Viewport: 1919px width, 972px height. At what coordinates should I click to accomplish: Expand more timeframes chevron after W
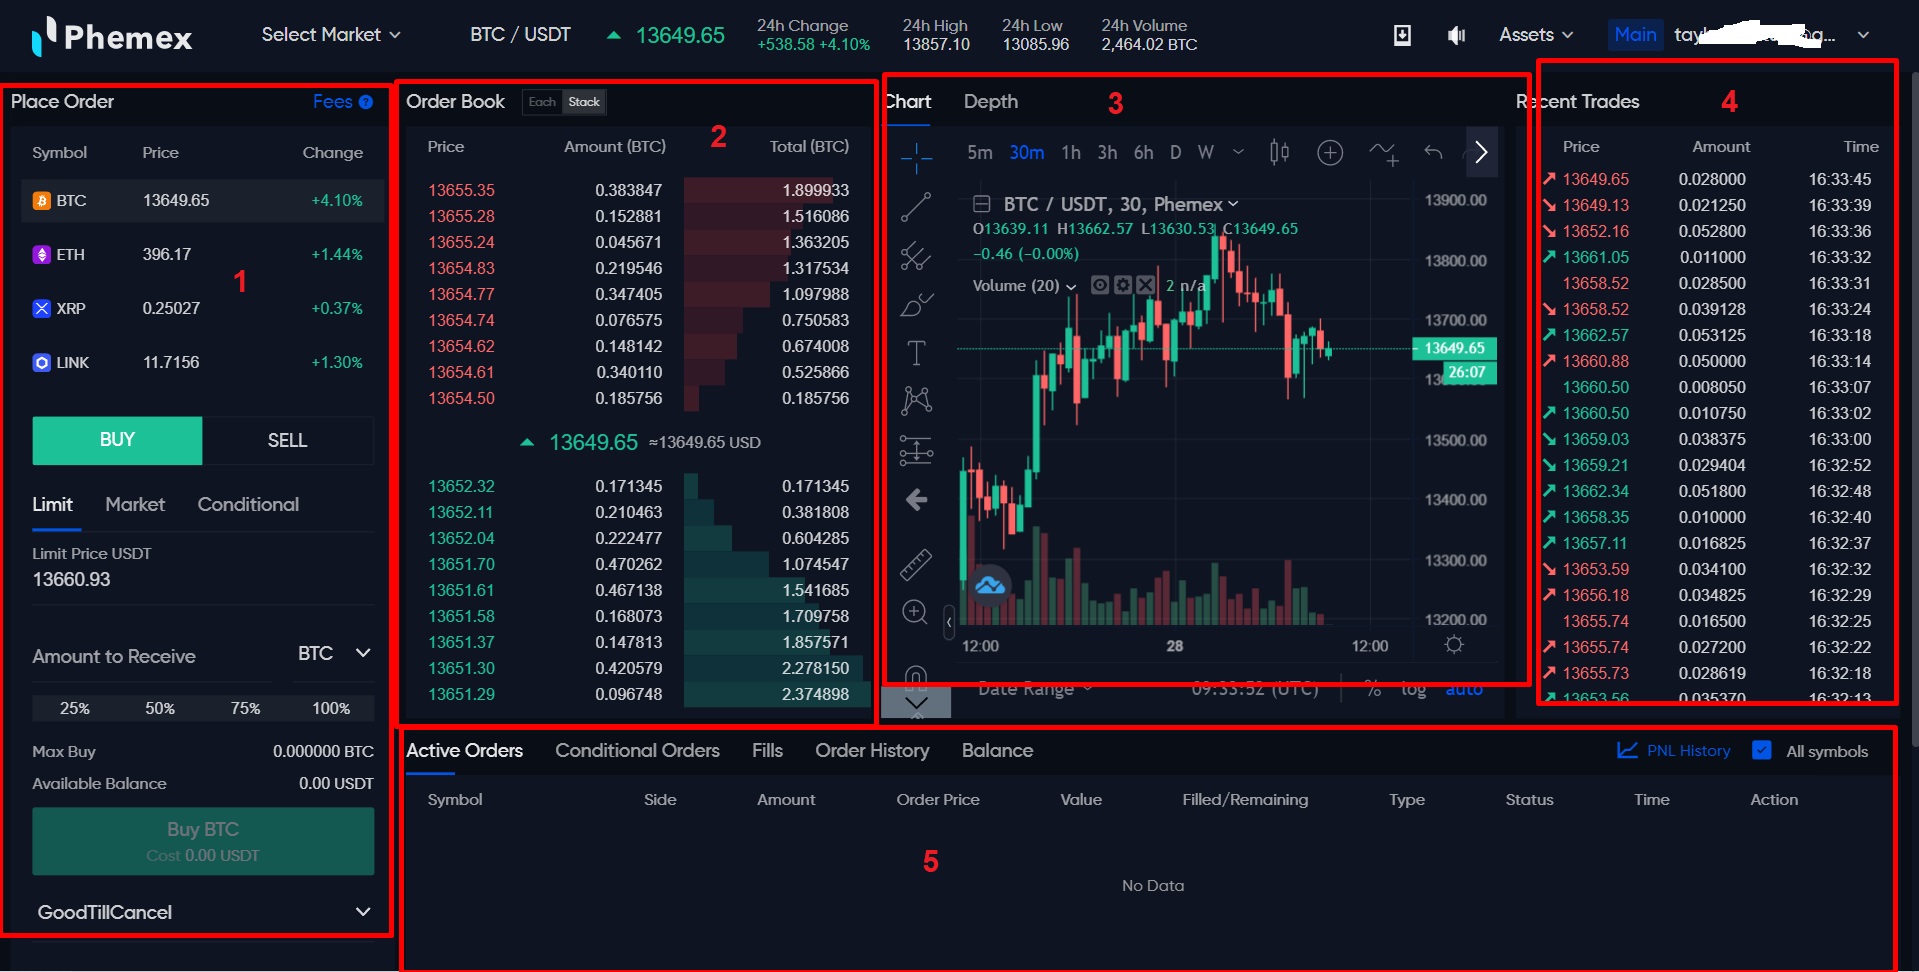1238,152
